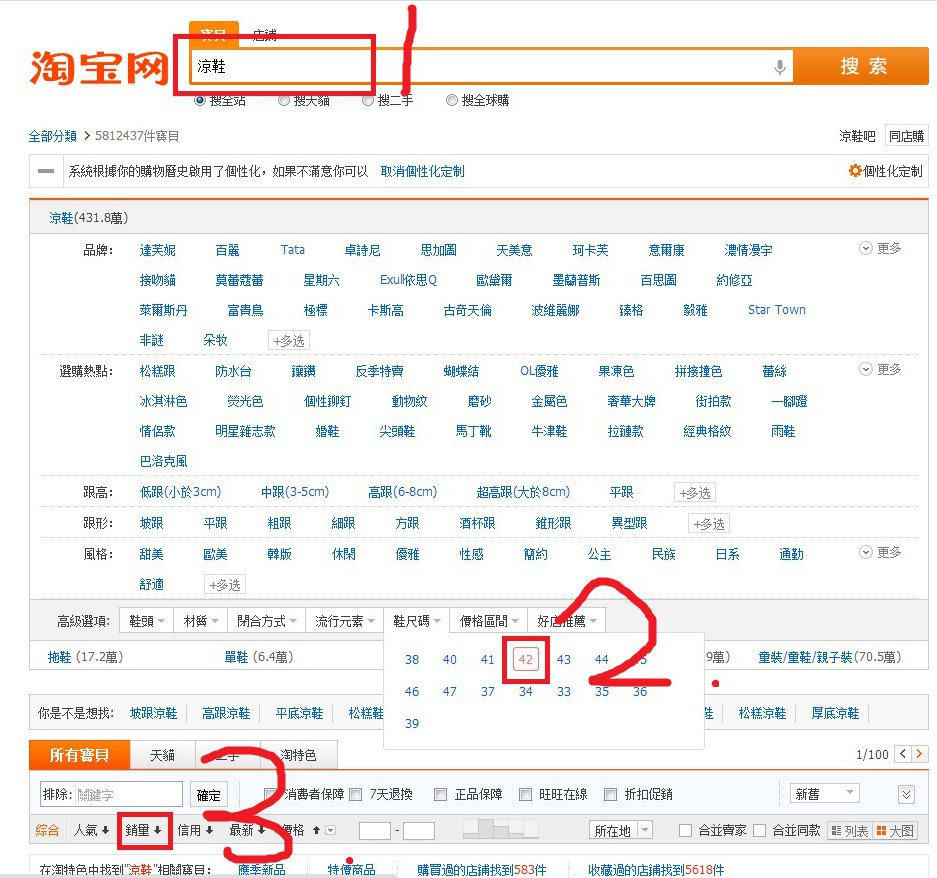Sort by 銷量 descending
The width and height of the screenshot is (937, 878).
tap(143, 830)
